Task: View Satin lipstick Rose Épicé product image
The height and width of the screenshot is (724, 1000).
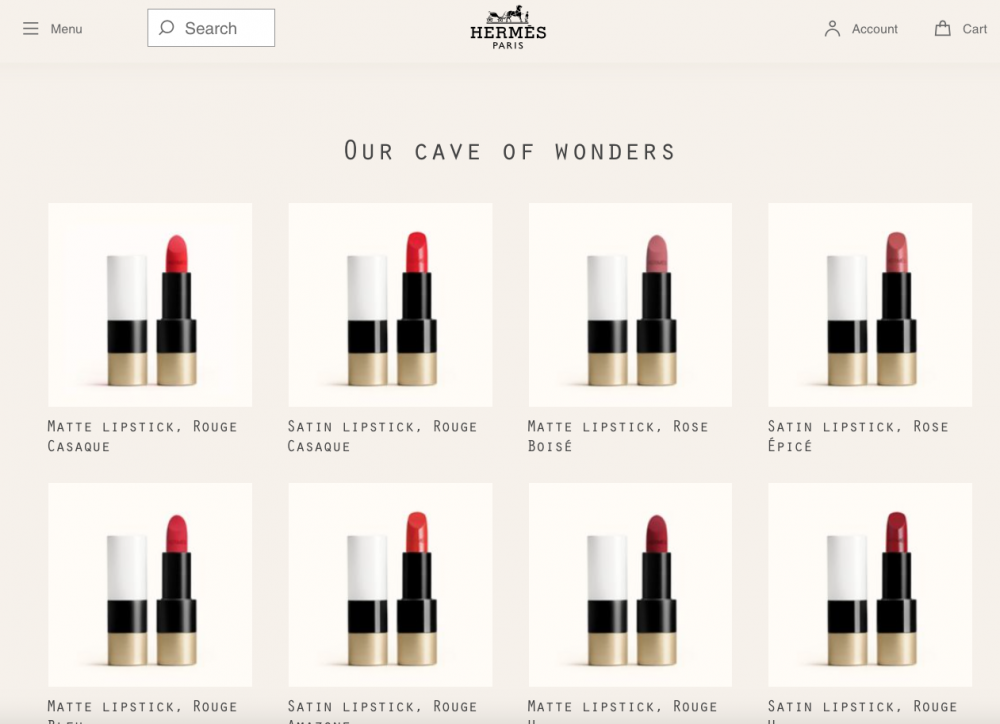Action: tap(870, 305)
